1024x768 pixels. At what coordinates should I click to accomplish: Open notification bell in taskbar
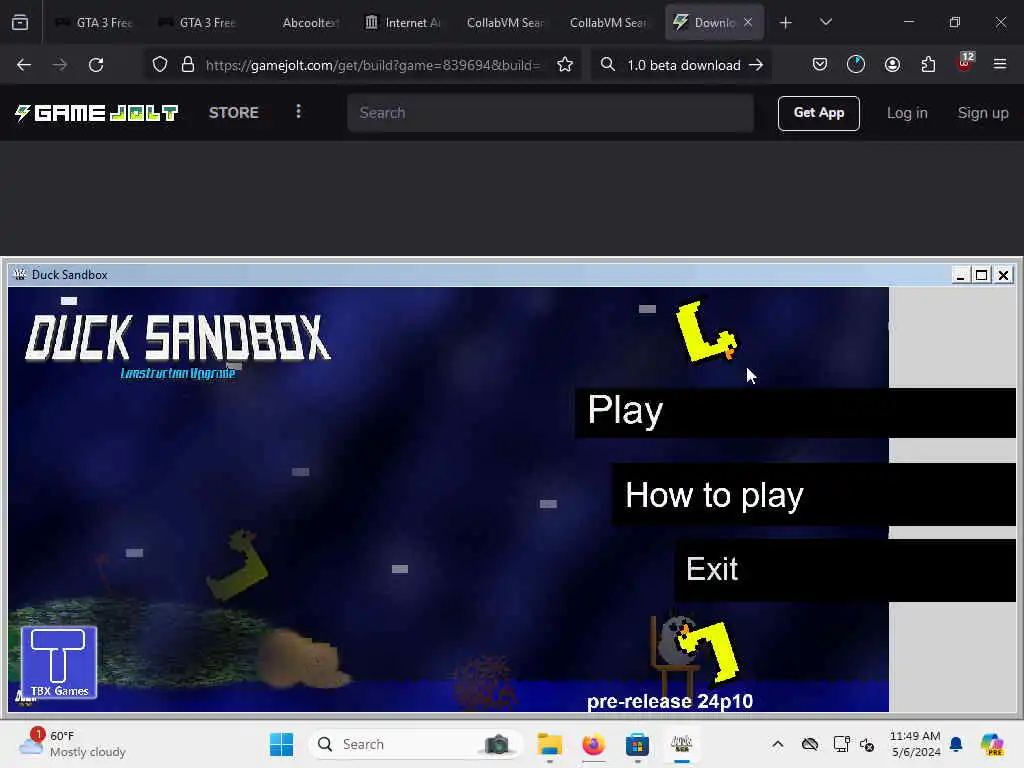click(x=956, y=744)
